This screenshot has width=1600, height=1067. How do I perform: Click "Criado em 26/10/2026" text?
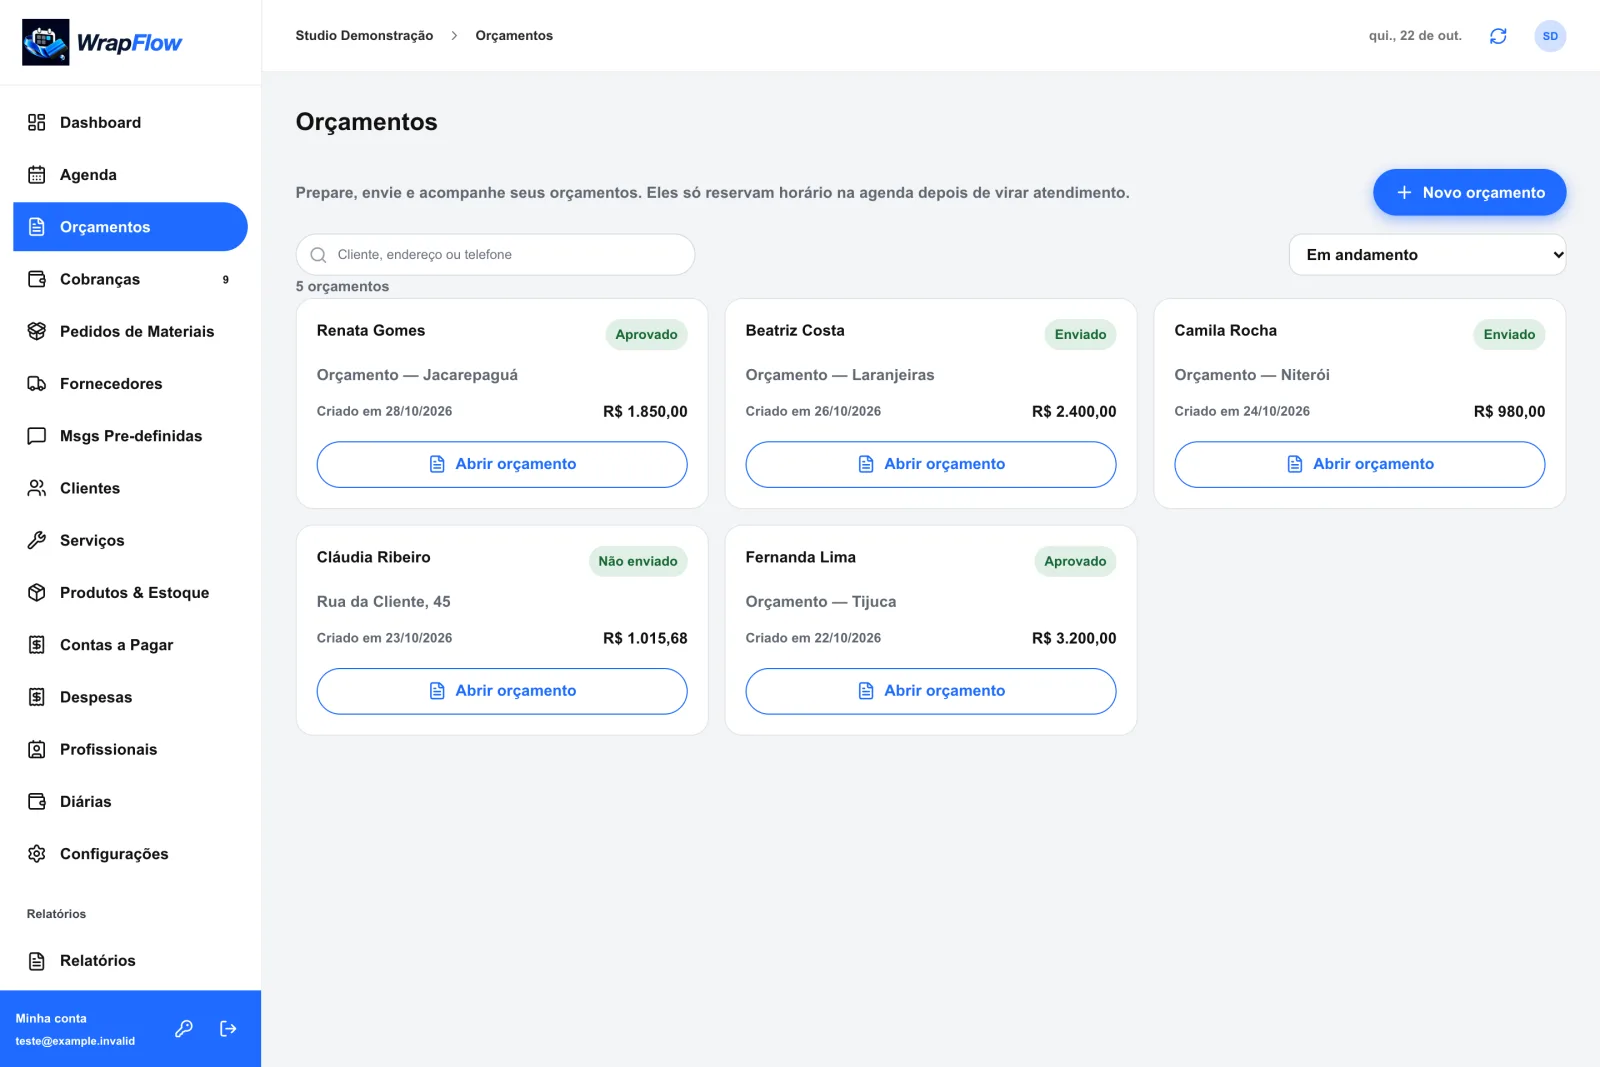pyautogui.click(x=813, y=411)
